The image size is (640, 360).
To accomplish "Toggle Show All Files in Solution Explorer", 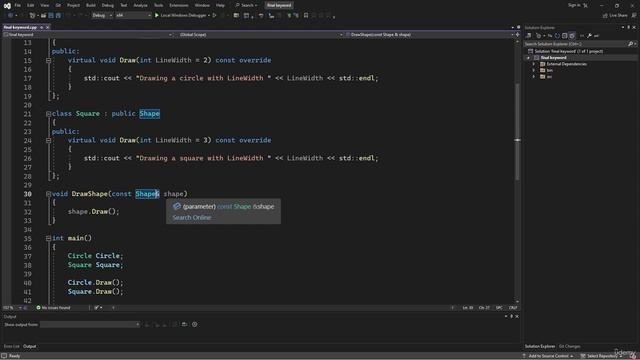I will click(572, 36).
